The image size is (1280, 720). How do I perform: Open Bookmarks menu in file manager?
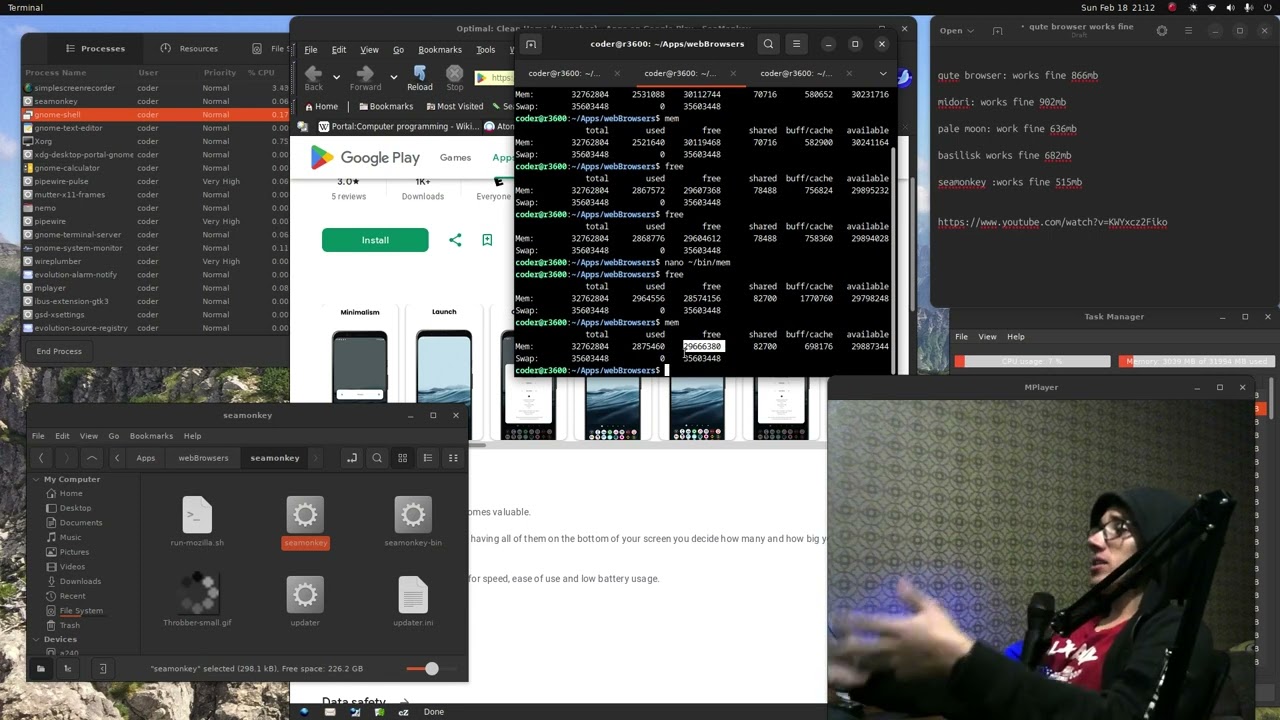(x=151, y=436)
